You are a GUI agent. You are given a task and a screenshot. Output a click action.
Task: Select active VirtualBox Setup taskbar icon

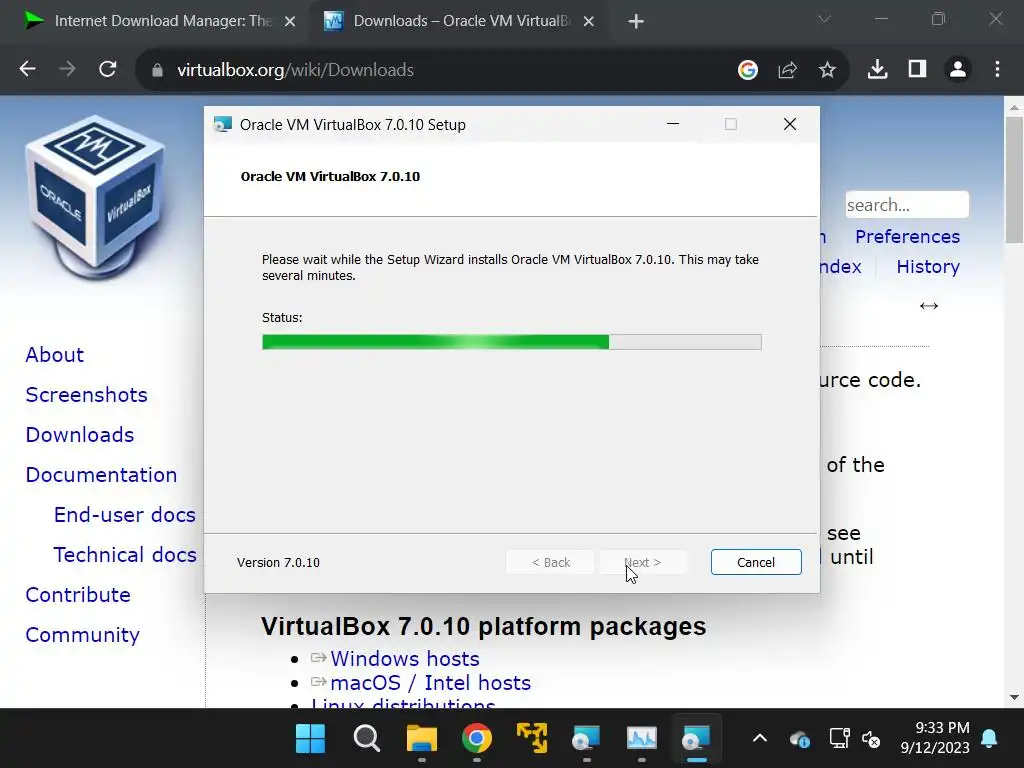[696, 739]
